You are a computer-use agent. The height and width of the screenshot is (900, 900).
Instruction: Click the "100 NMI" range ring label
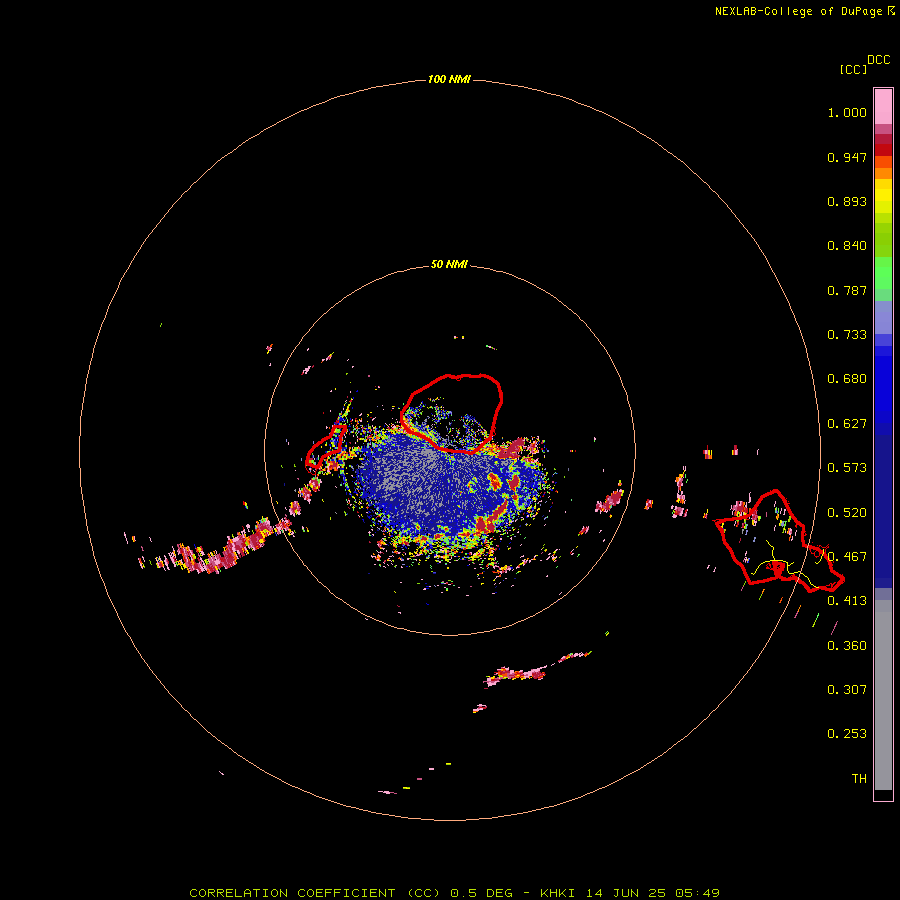point(449,79)
